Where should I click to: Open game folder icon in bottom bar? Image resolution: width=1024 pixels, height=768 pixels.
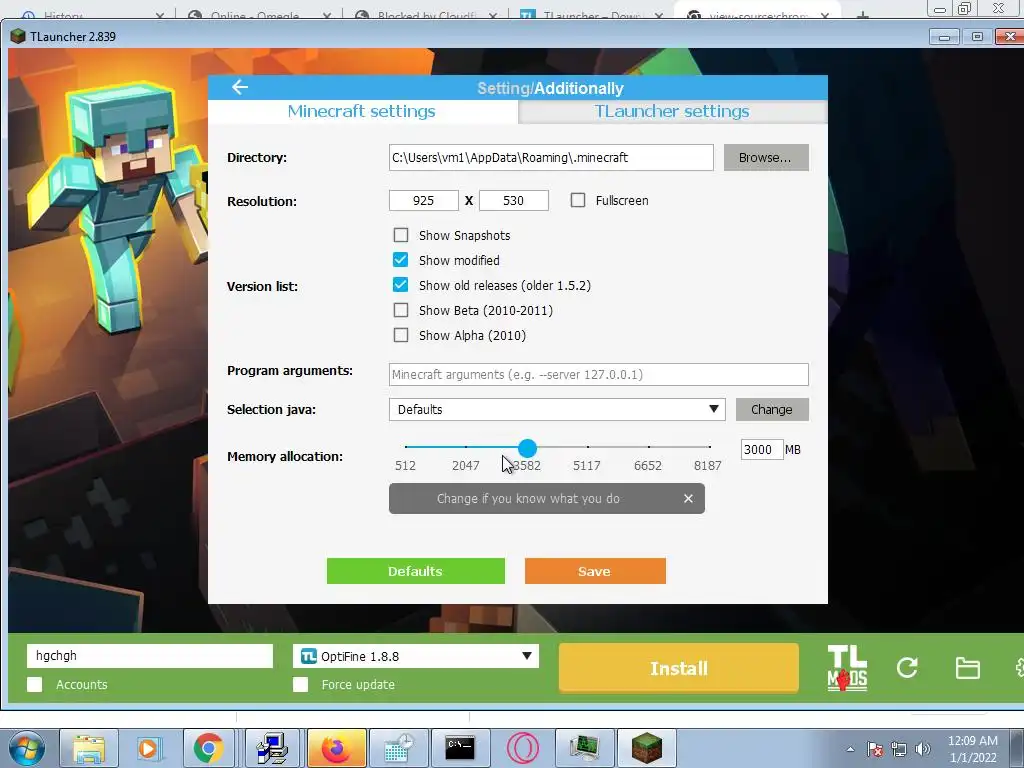point(967,668)
